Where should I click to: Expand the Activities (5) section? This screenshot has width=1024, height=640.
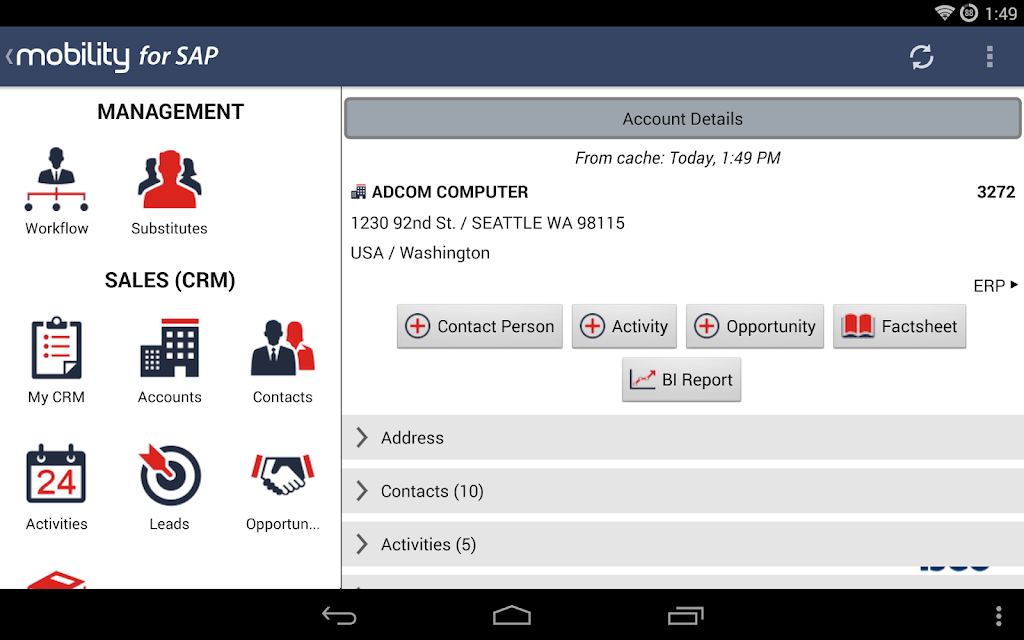(x=682, y=544)
